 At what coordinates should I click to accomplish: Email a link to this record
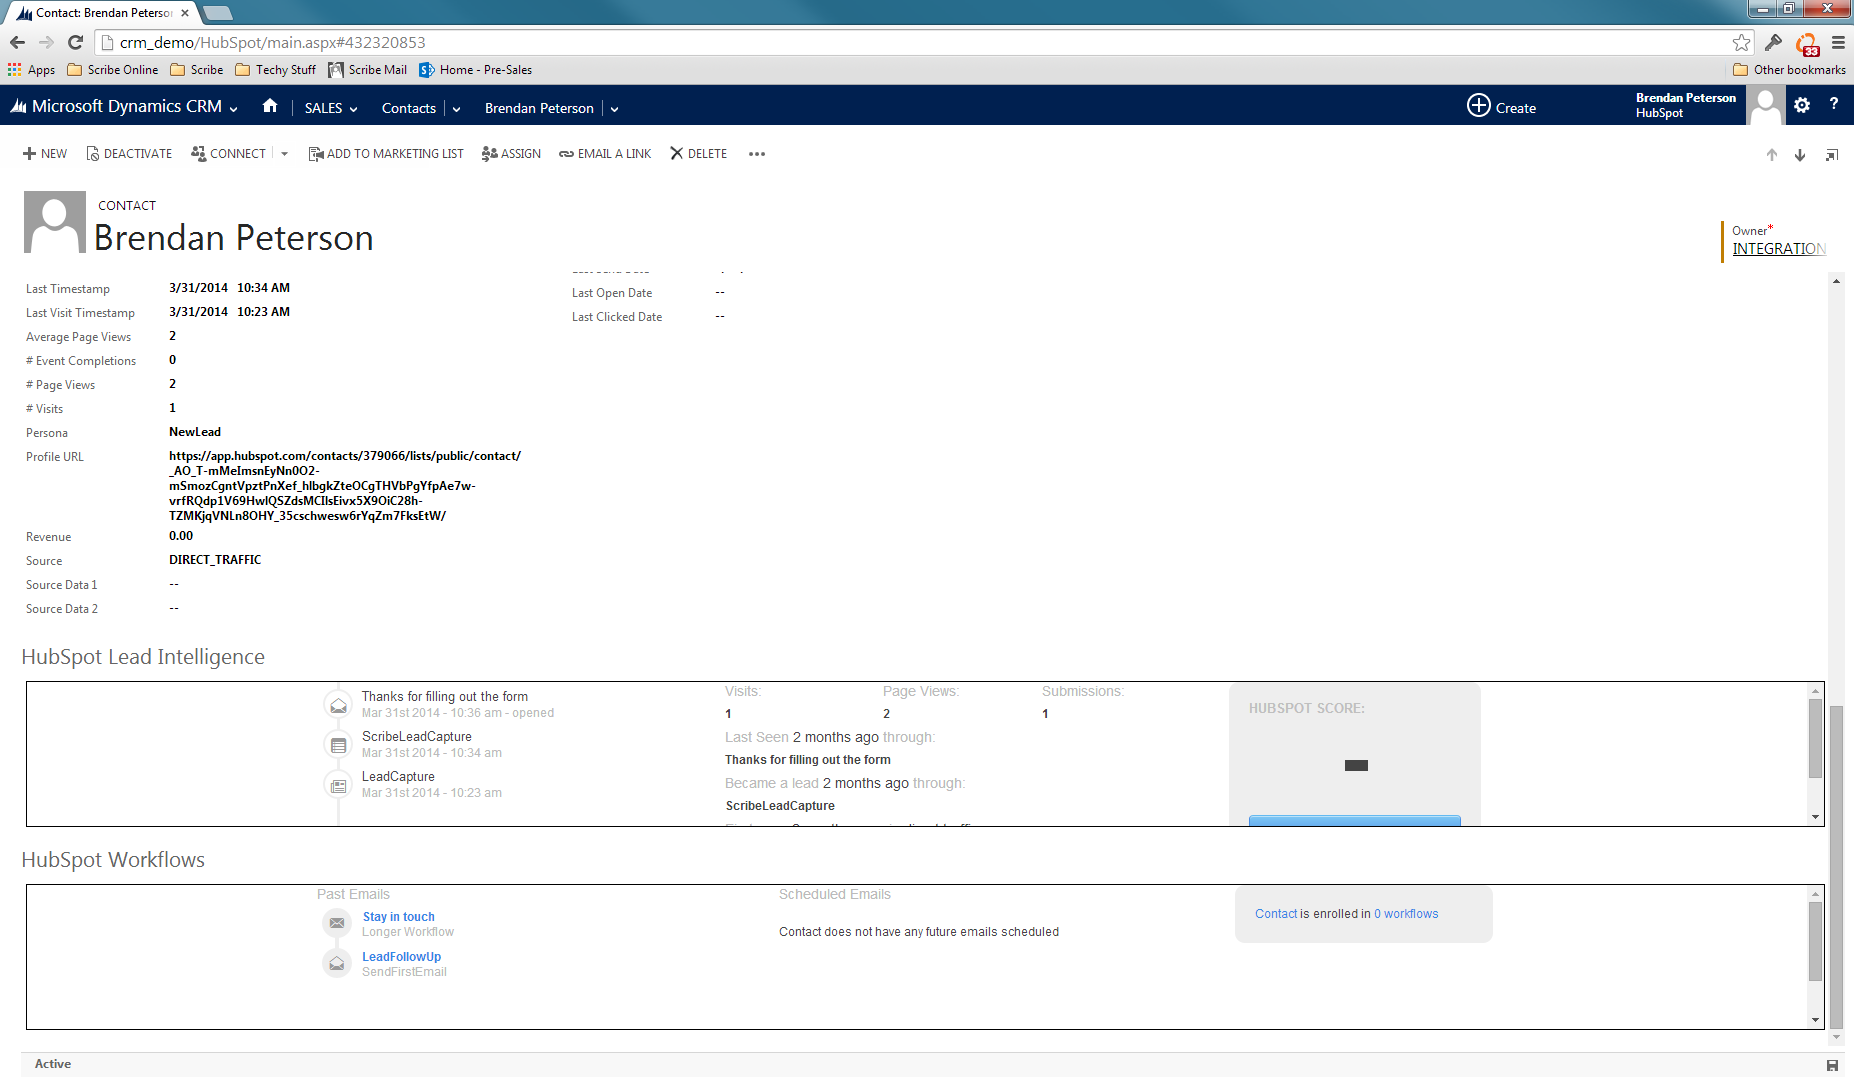(605, 154)
